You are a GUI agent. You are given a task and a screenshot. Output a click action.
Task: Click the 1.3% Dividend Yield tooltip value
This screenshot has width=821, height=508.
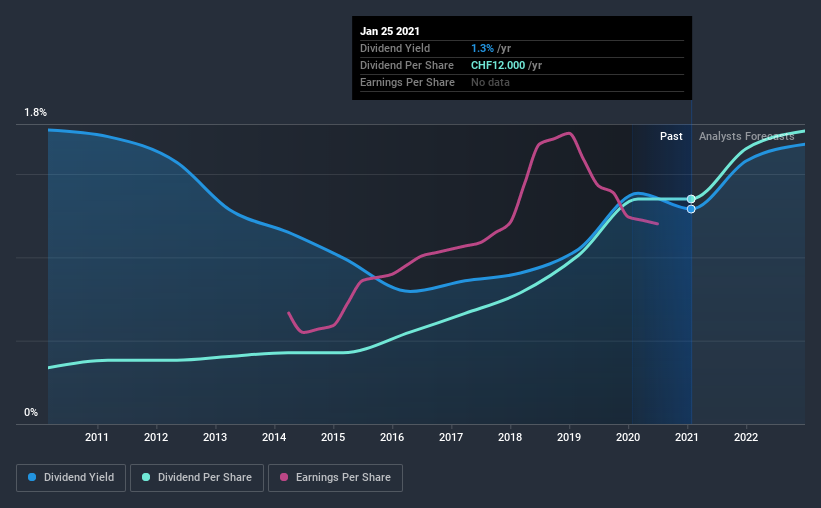482,48
